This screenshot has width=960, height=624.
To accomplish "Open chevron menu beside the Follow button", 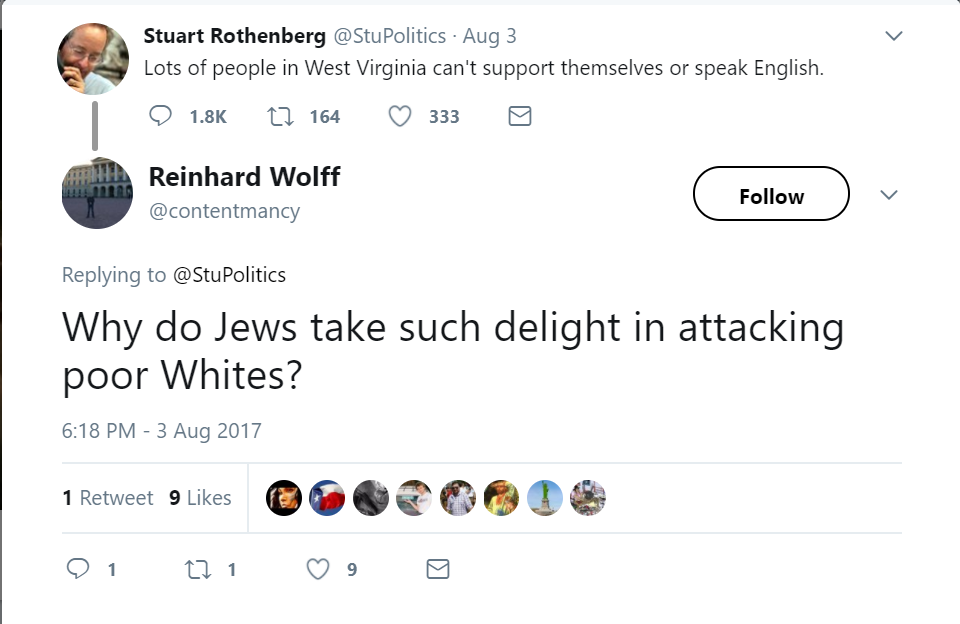I will (889, 194).
